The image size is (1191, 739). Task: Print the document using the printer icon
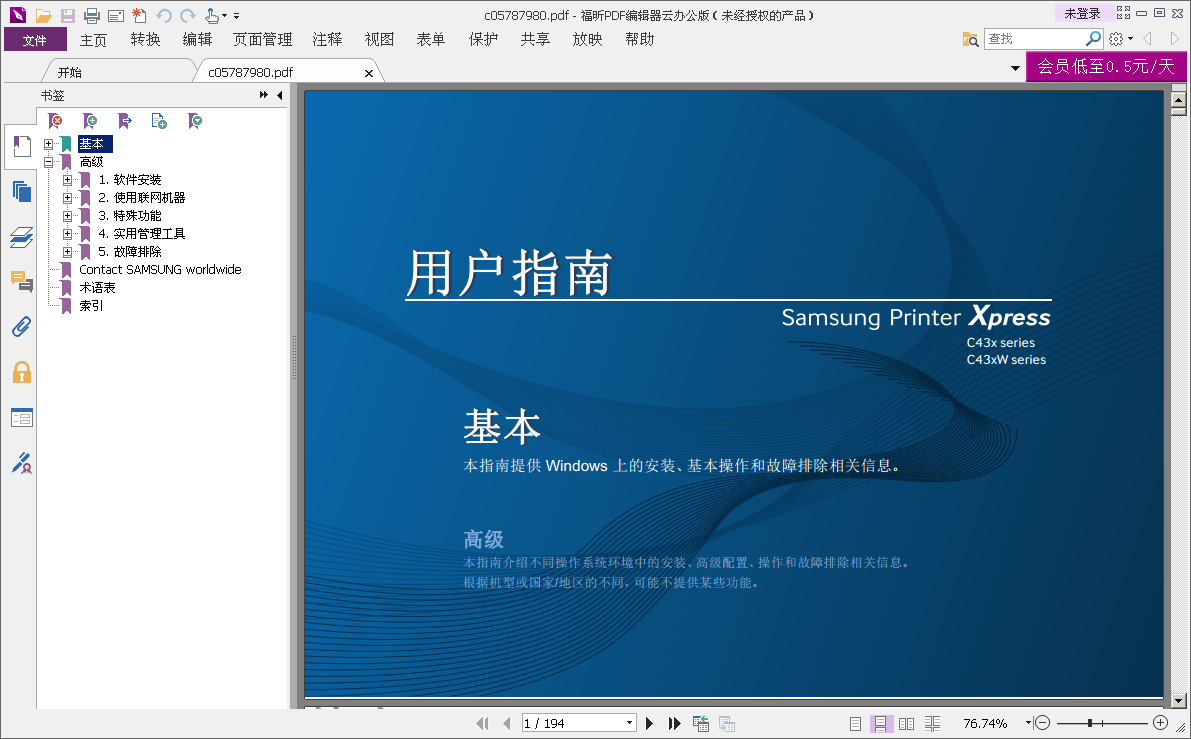click(92, 15)
